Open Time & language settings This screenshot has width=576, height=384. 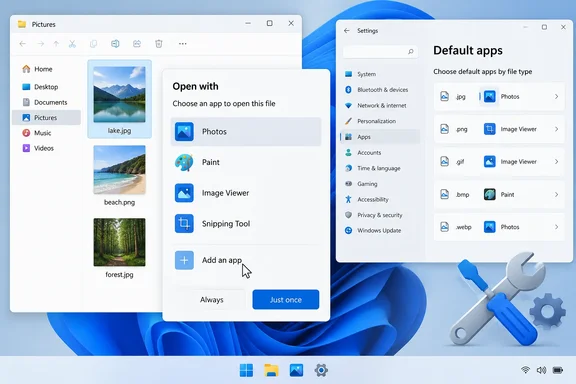point(380,168)
